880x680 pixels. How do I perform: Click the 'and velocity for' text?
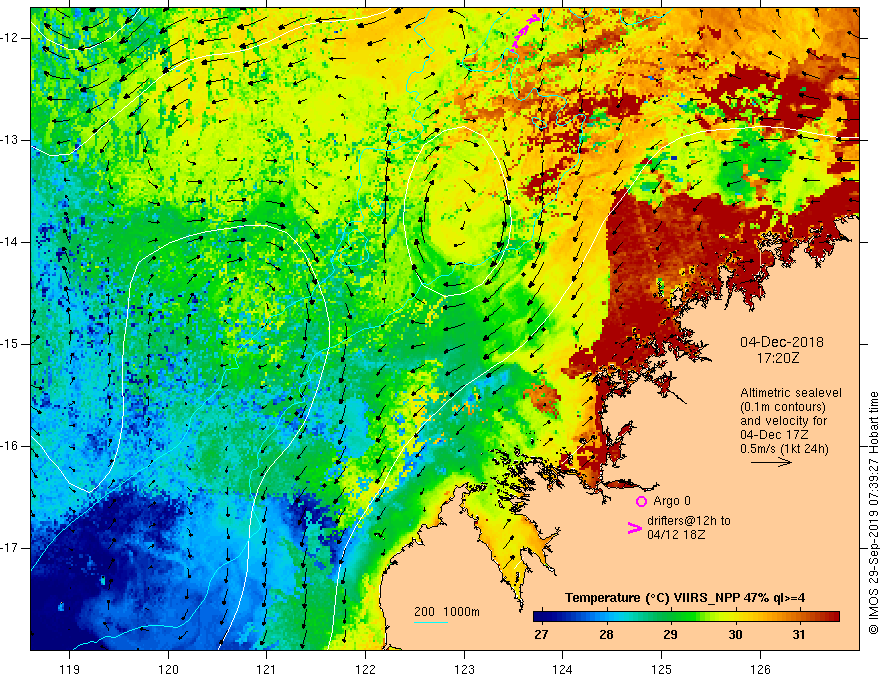pyautogui.click(x=783, y=421)
